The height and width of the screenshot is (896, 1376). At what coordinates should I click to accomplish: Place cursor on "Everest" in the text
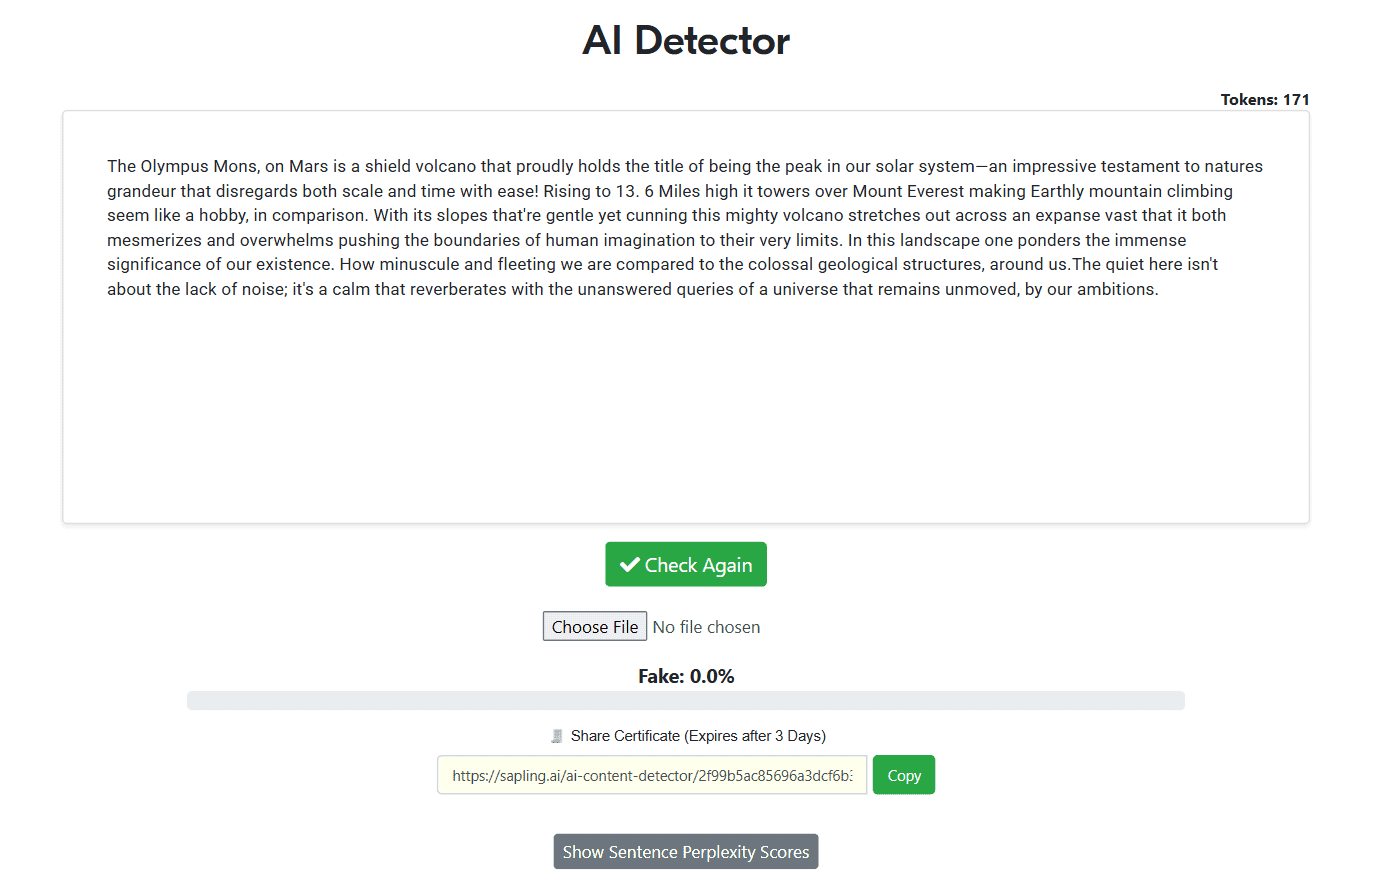pyautogui.click(x=935, y=191)
